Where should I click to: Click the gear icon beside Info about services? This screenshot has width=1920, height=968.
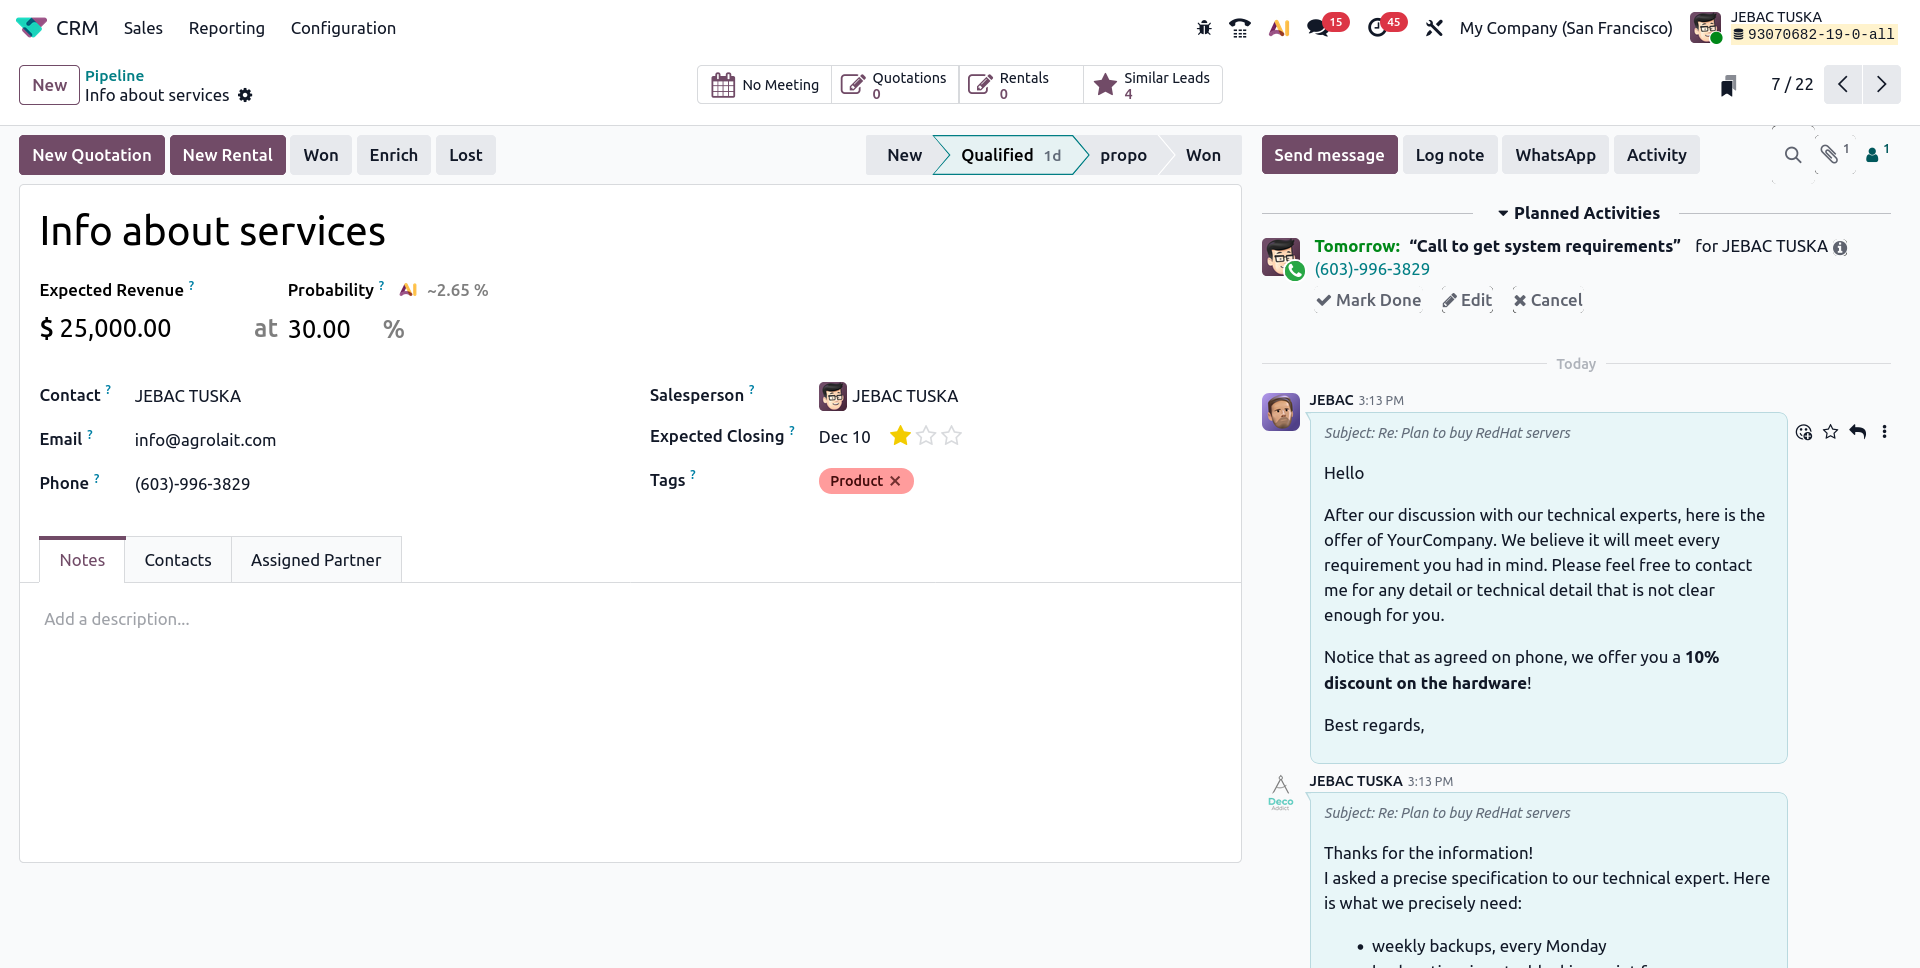point(245,95)
